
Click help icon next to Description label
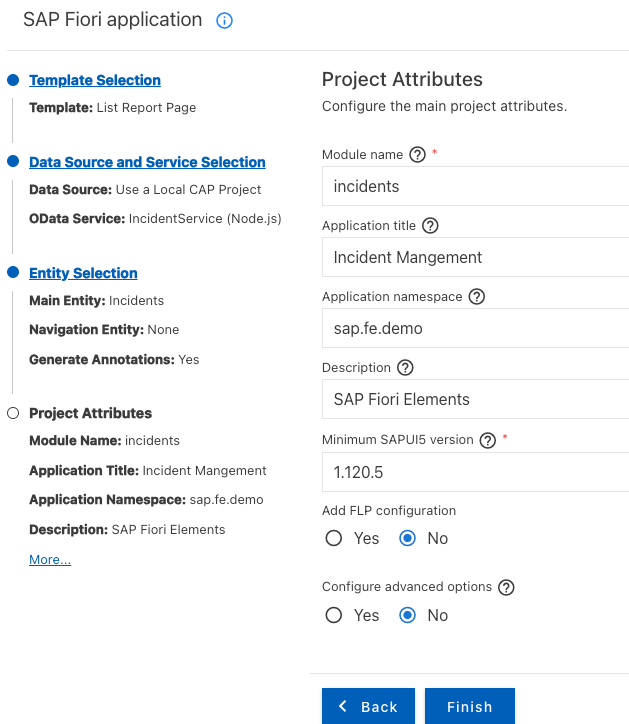[x=405, y=368]
